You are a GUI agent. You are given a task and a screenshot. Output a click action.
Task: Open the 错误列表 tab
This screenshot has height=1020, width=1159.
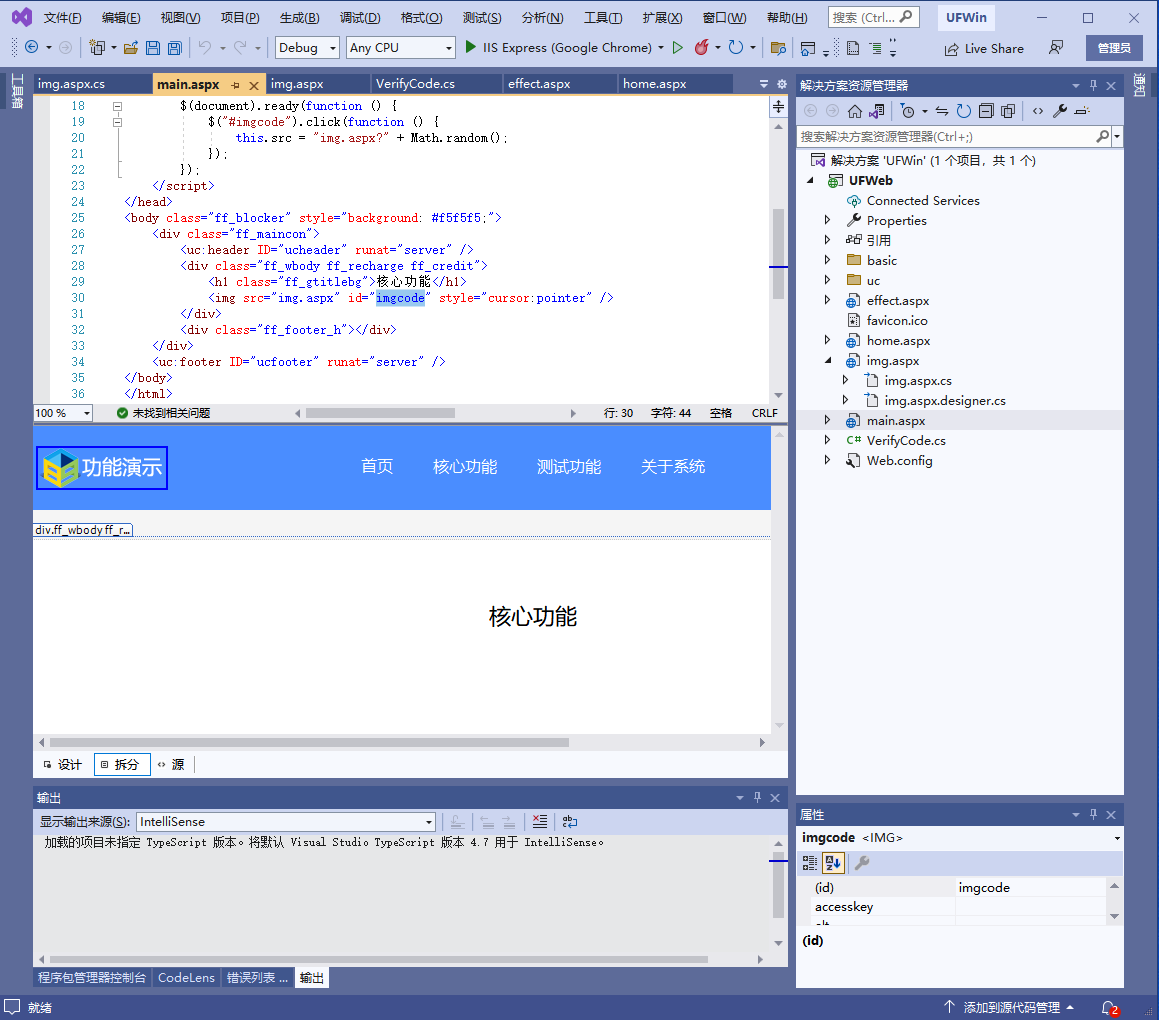[257, 977]
